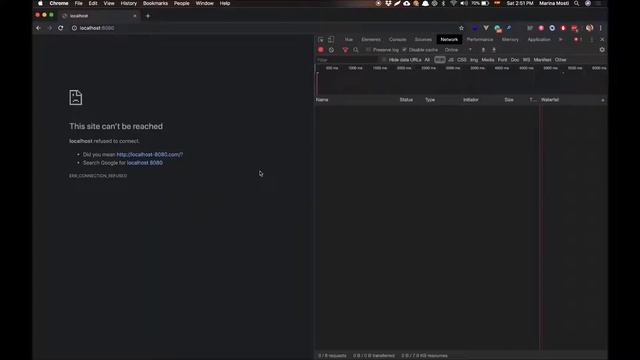
Task: Go forward in Chrome navigation
Action: click(x=50, y=28)
